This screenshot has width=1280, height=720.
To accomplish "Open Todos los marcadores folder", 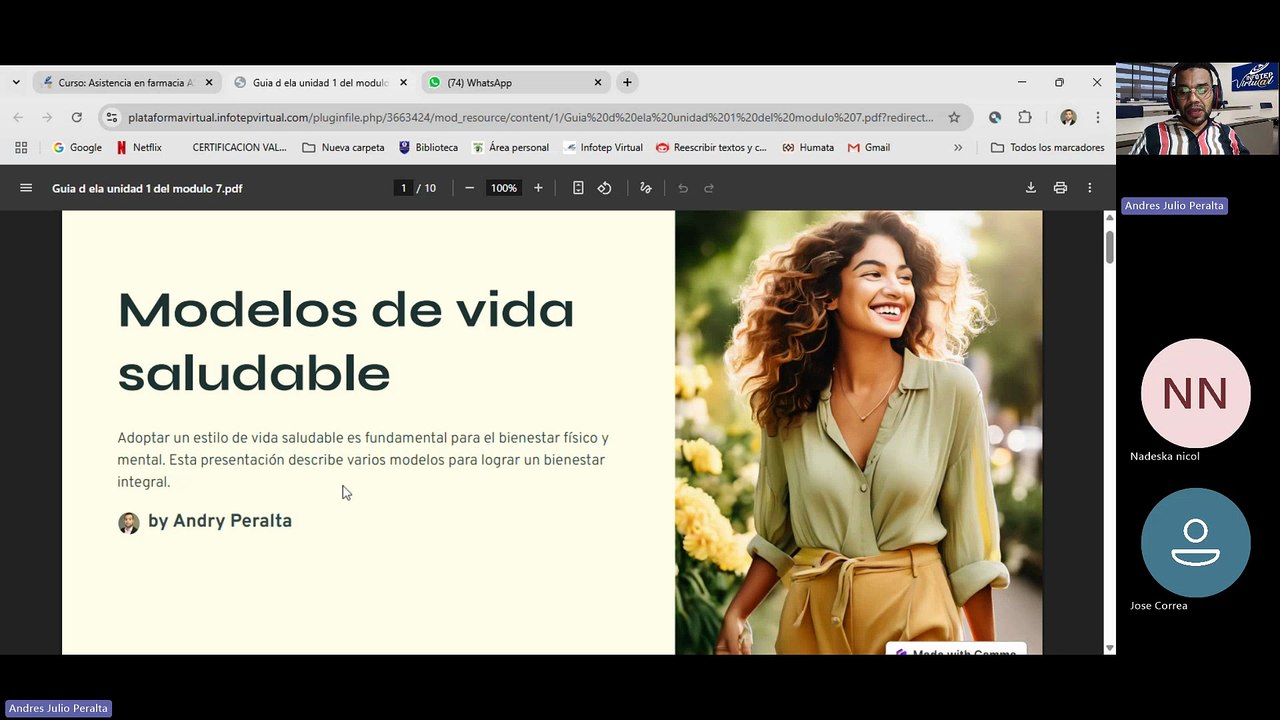I will 1047,147.
